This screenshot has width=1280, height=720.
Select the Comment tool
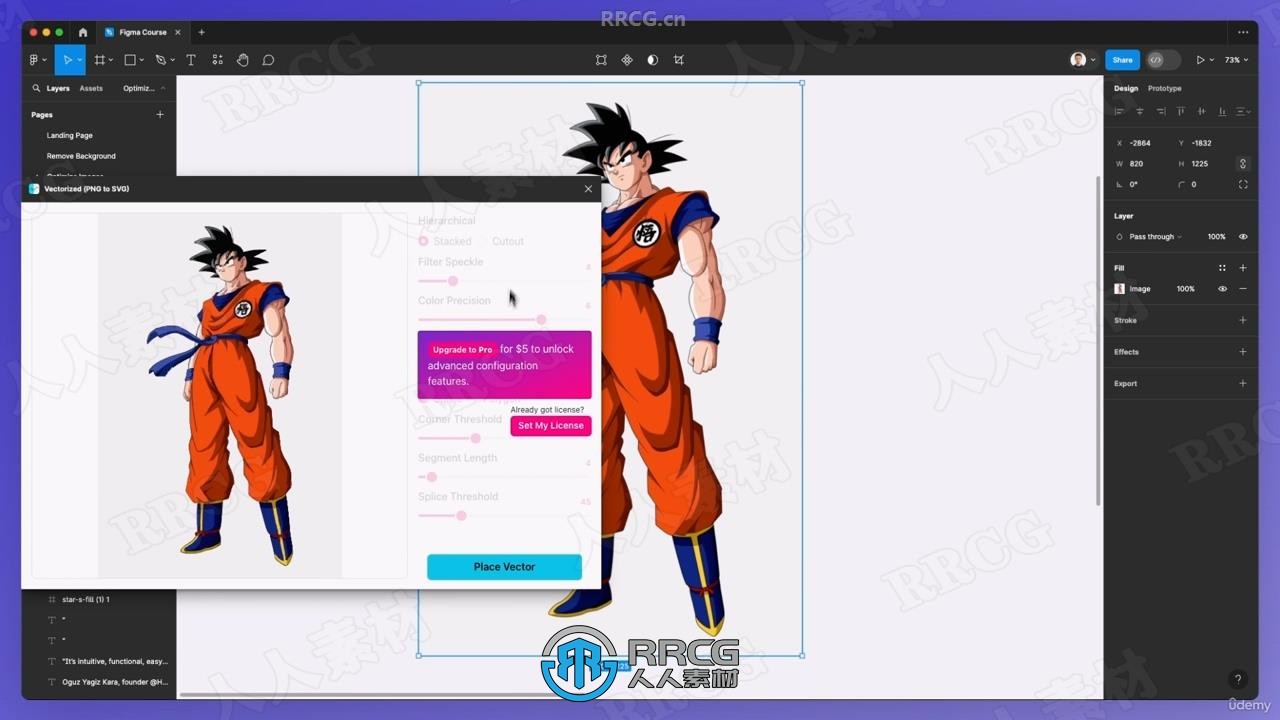click(268, 60)
